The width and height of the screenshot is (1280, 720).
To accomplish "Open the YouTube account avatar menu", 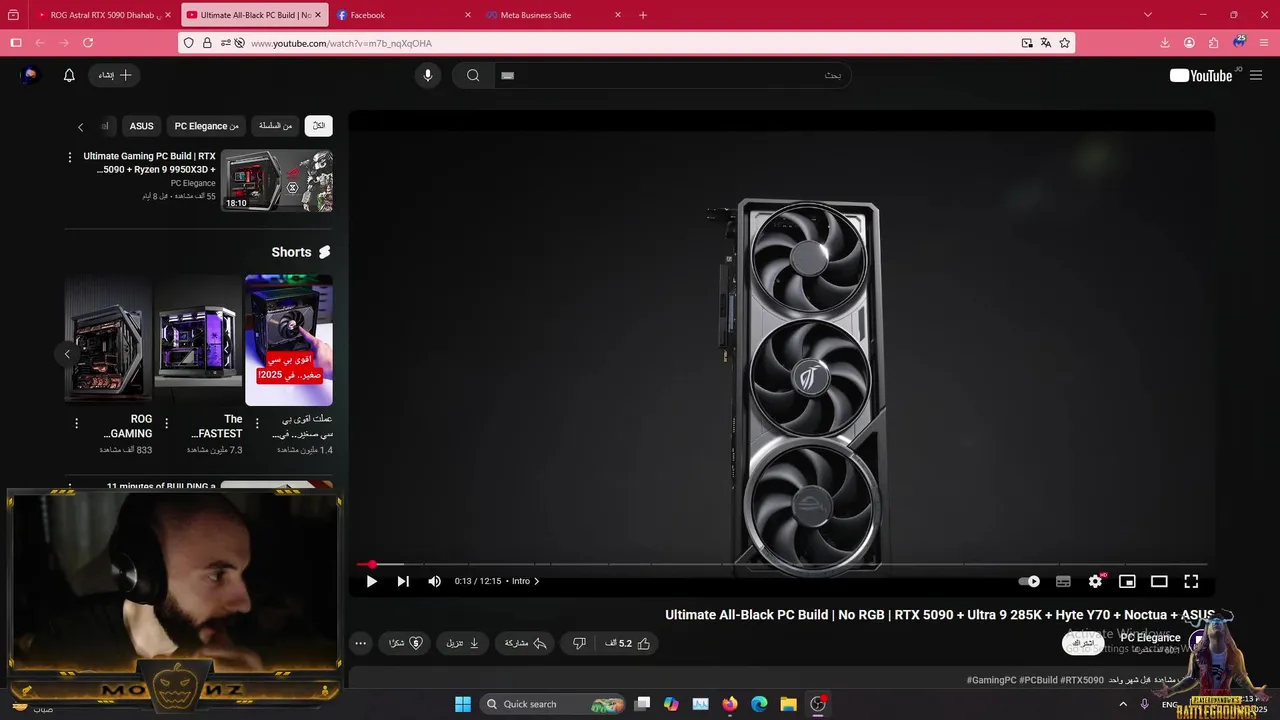I will (x=29, y=75).
